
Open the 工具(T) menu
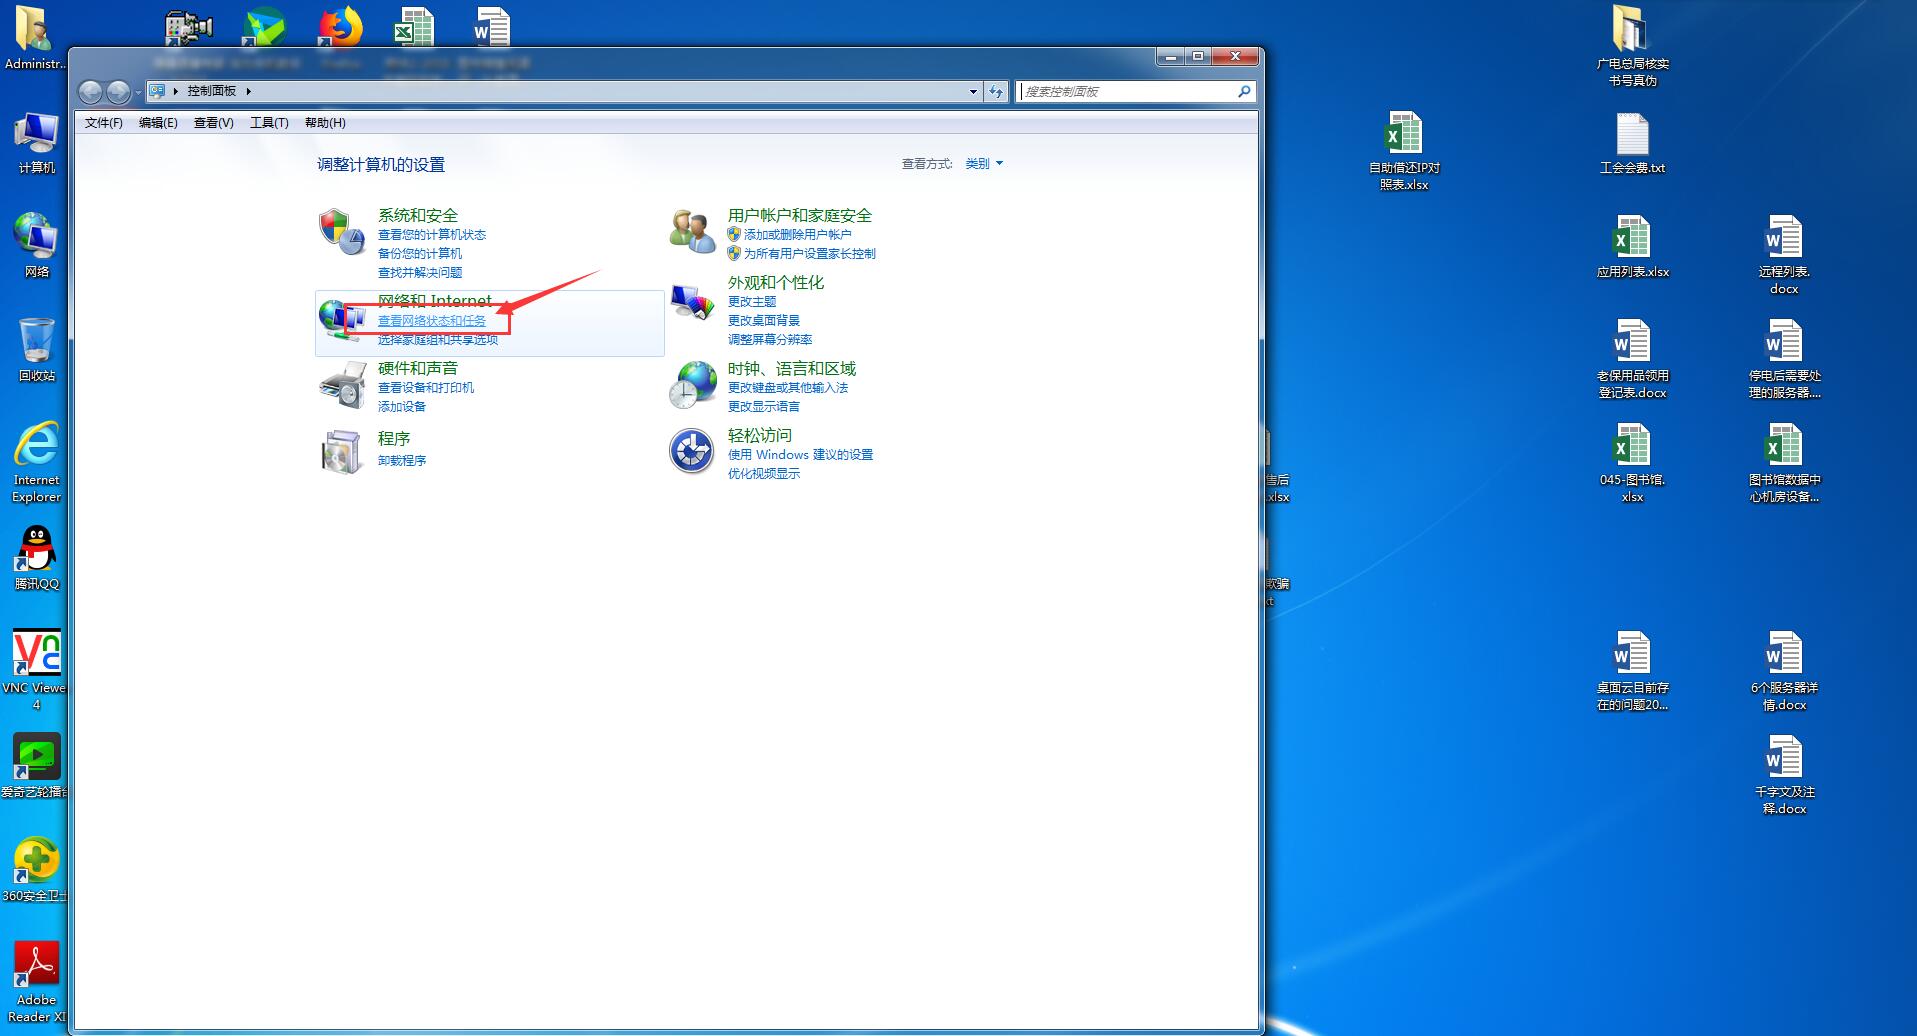click(269, 123)
